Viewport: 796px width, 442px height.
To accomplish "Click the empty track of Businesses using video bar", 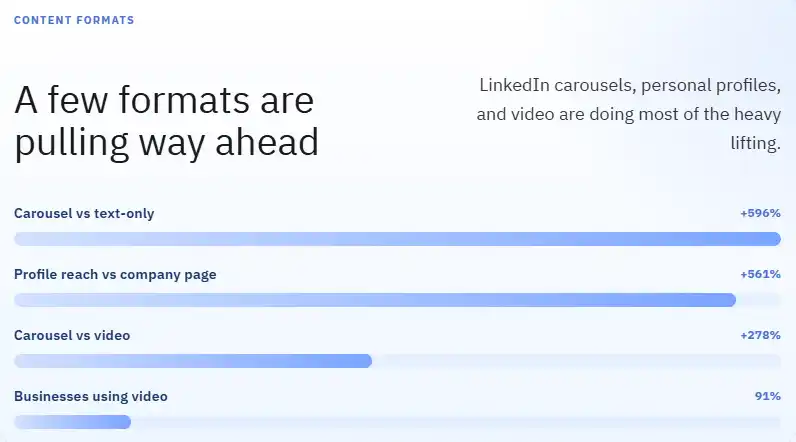I will pos(456,422).
